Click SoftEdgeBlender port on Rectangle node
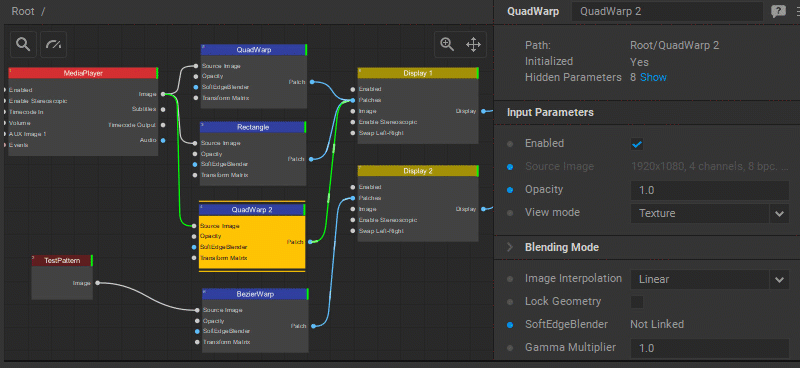The height and width of the screenshot is (368, 800). pyautogui.click(x=195, y=164)
